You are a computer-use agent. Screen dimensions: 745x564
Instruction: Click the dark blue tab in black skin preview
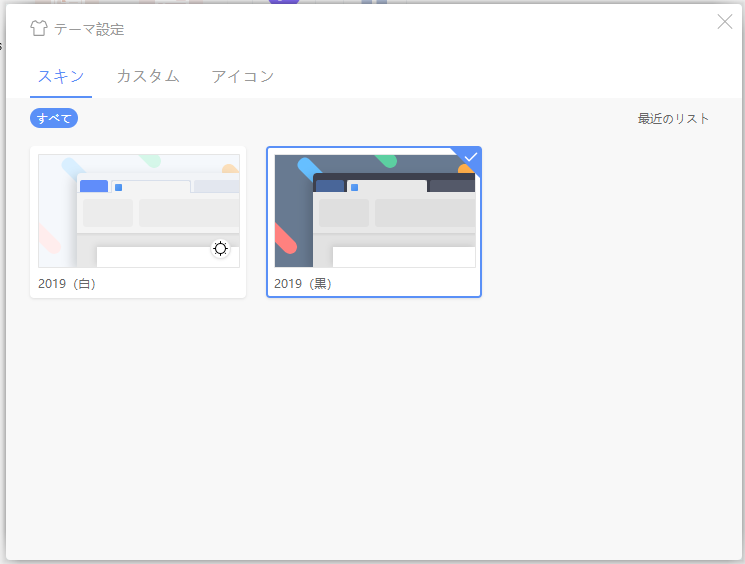(329, 186)
